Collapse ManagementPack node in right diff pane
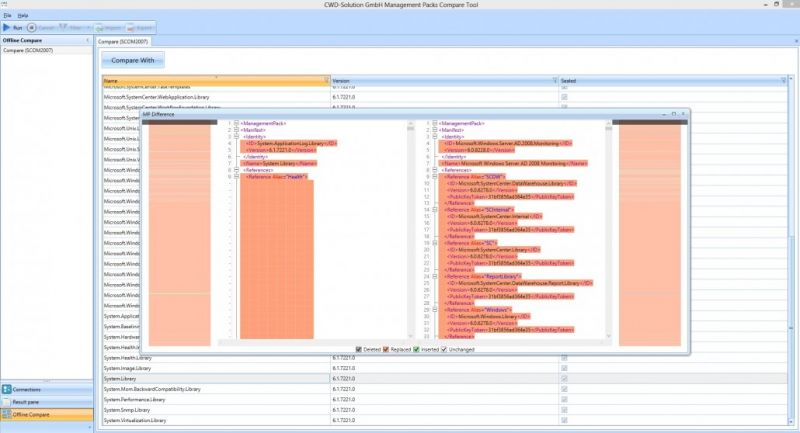The height and width of the screenshot is (433, 800). pos(435,123)
